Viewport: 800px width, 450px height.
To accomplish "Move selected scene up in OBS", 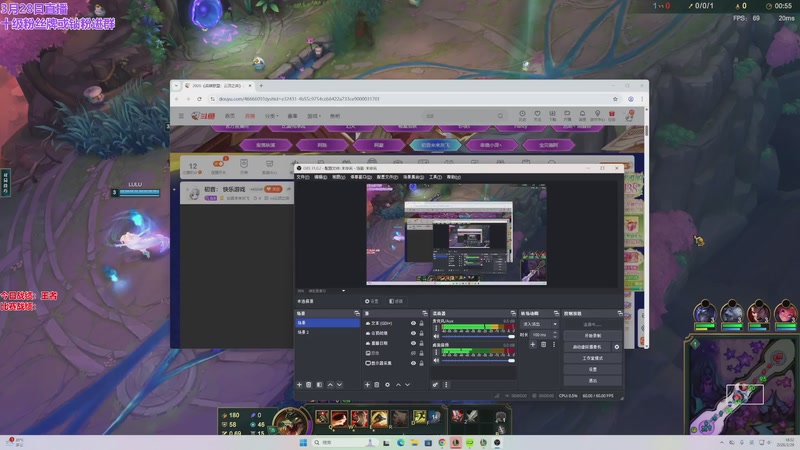I will click(330, 385).
